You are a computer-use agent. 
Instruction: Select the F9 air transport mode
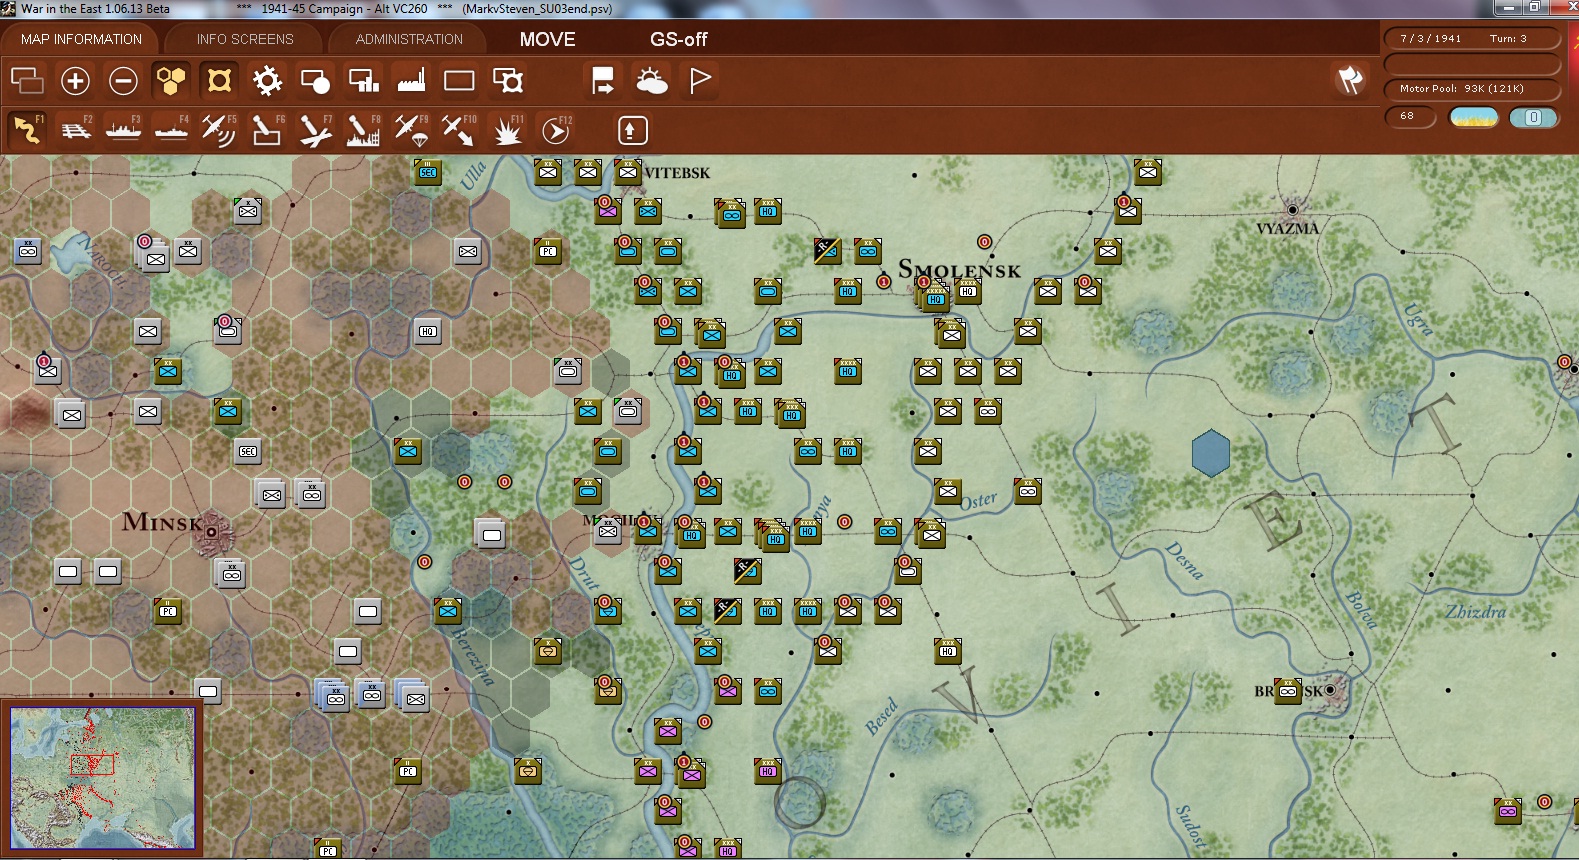[x=411, y=130]
